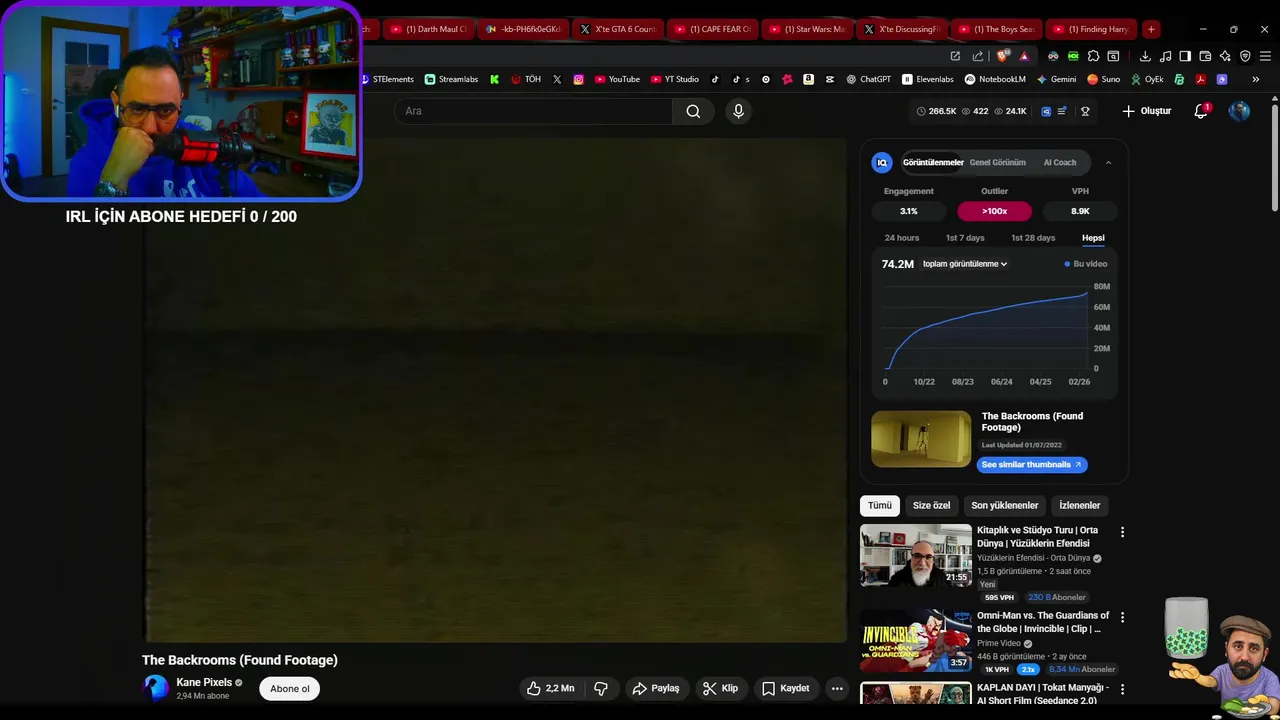
Task: Open the NotebookLM bookmark
Action: point(995,79)
